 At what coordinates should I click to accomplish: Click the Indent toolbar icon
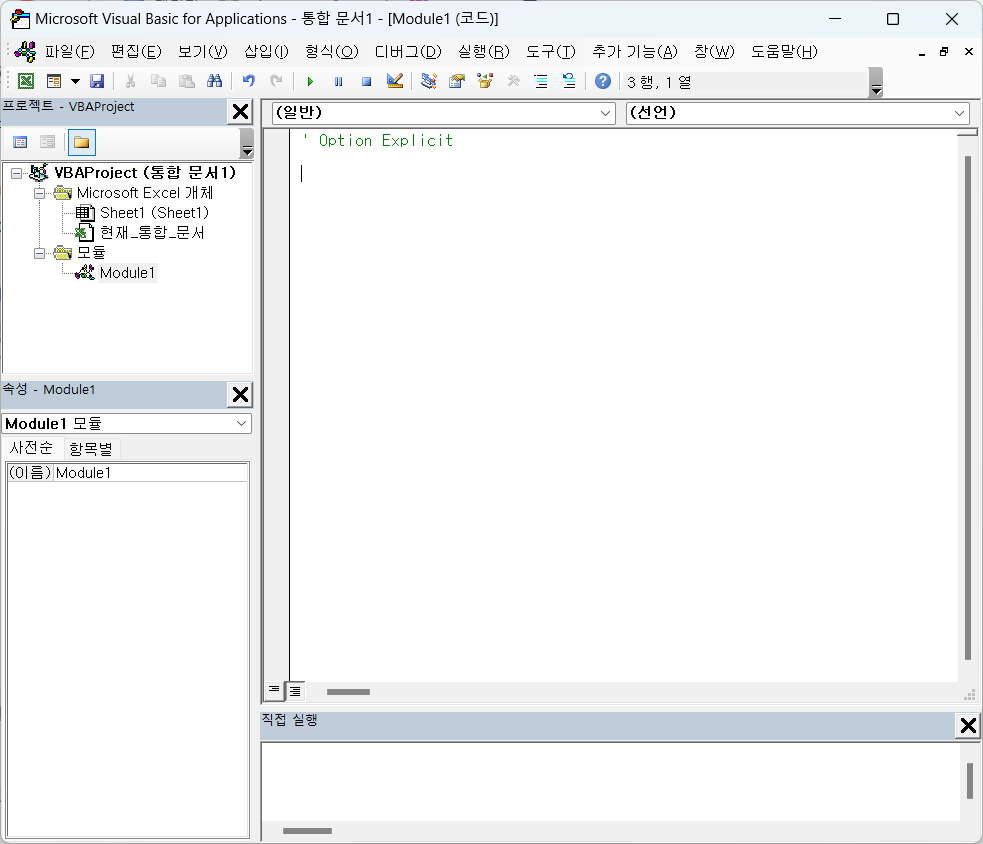pos(541,81)
